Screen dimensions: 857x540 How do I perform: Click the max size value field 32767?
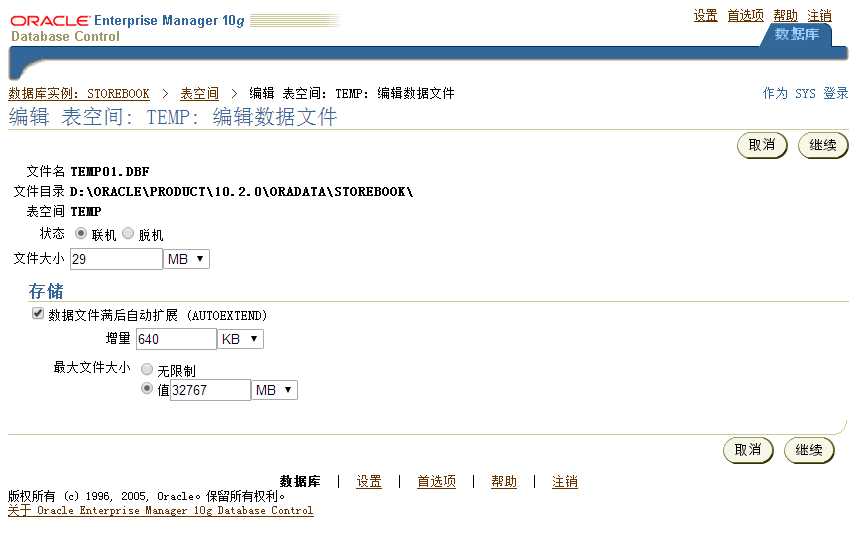coord(210,390)
